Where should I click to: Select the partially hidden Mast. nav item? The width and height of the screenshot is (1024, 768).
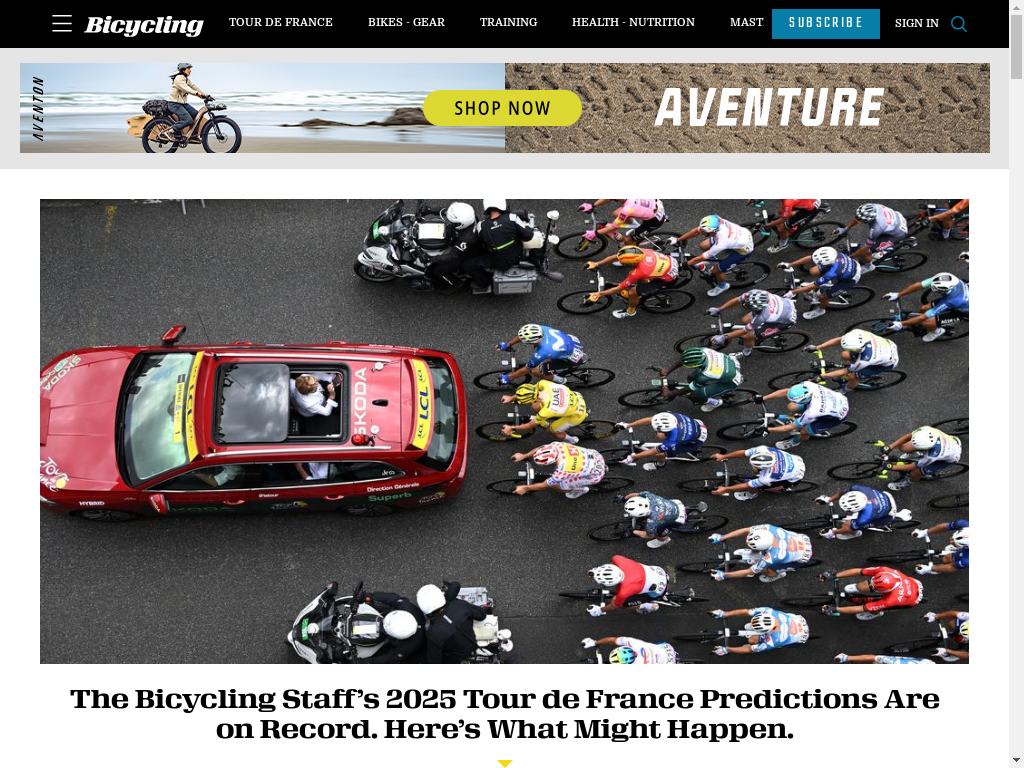(x=746, y=22)
